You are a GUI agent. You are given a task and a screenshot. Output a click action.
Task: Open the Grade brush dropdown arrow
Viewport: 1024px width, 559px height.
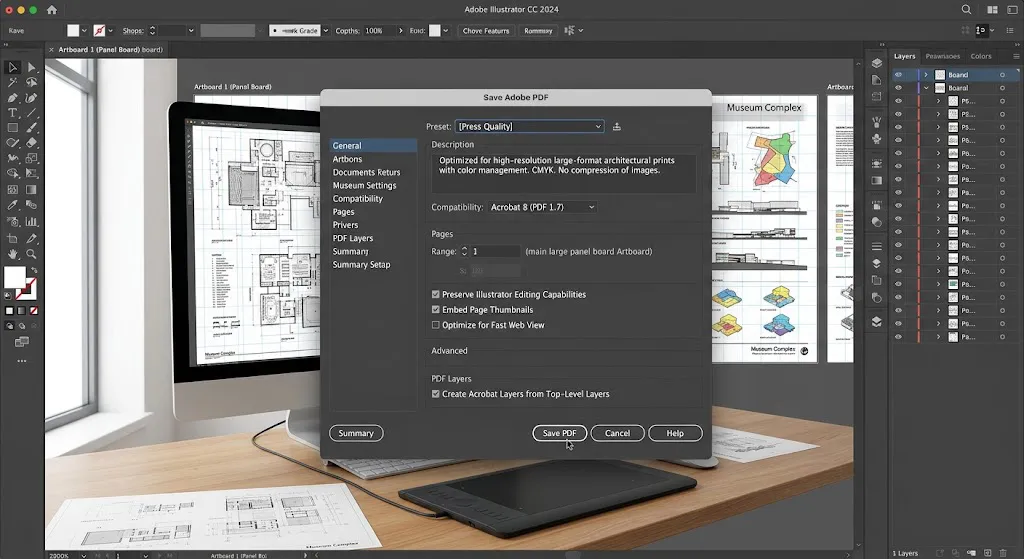[x=325, y=31]
